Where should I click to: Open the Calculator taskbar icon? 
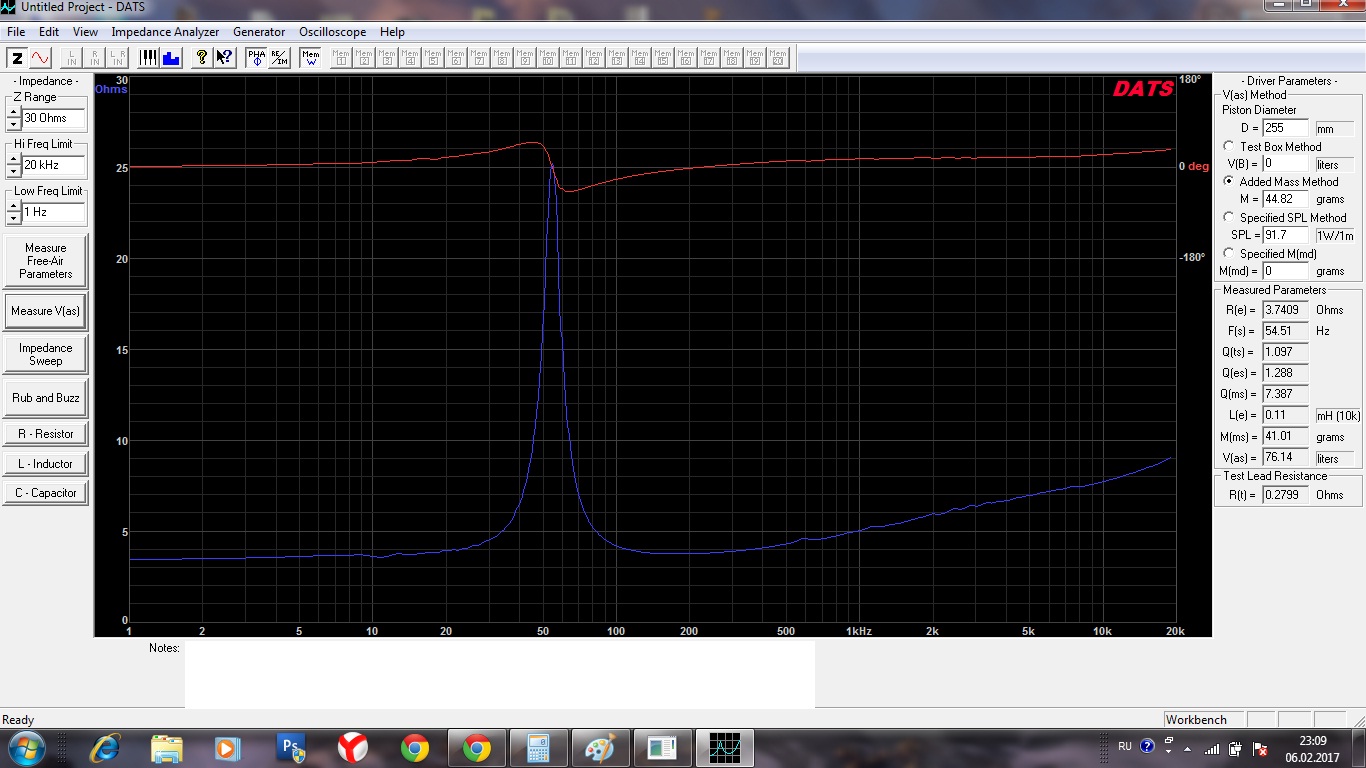coord(538,747)
